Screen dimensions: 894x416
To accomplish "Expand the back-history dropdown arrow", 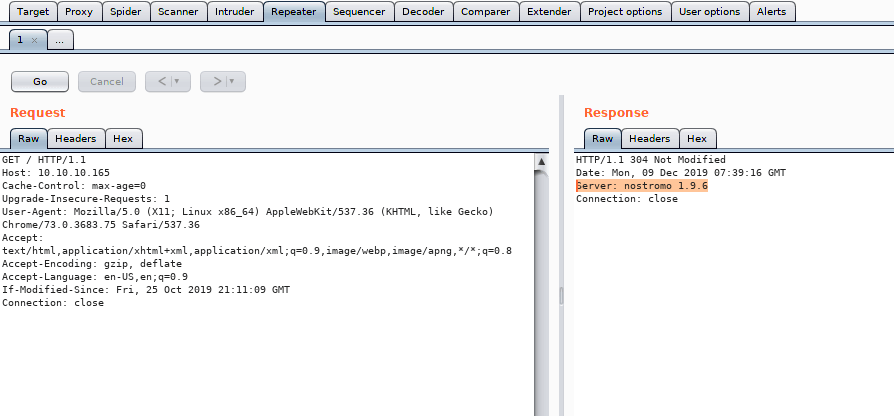I will 177,81.
